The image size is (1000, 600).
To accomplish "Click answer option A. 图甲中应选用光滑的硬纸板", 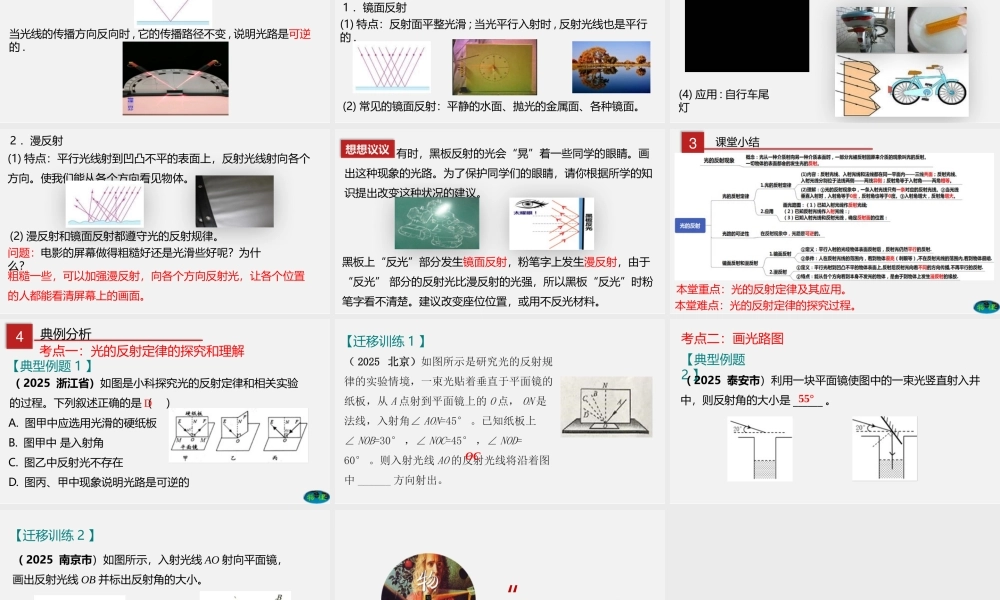I will (x=83, y=423).
